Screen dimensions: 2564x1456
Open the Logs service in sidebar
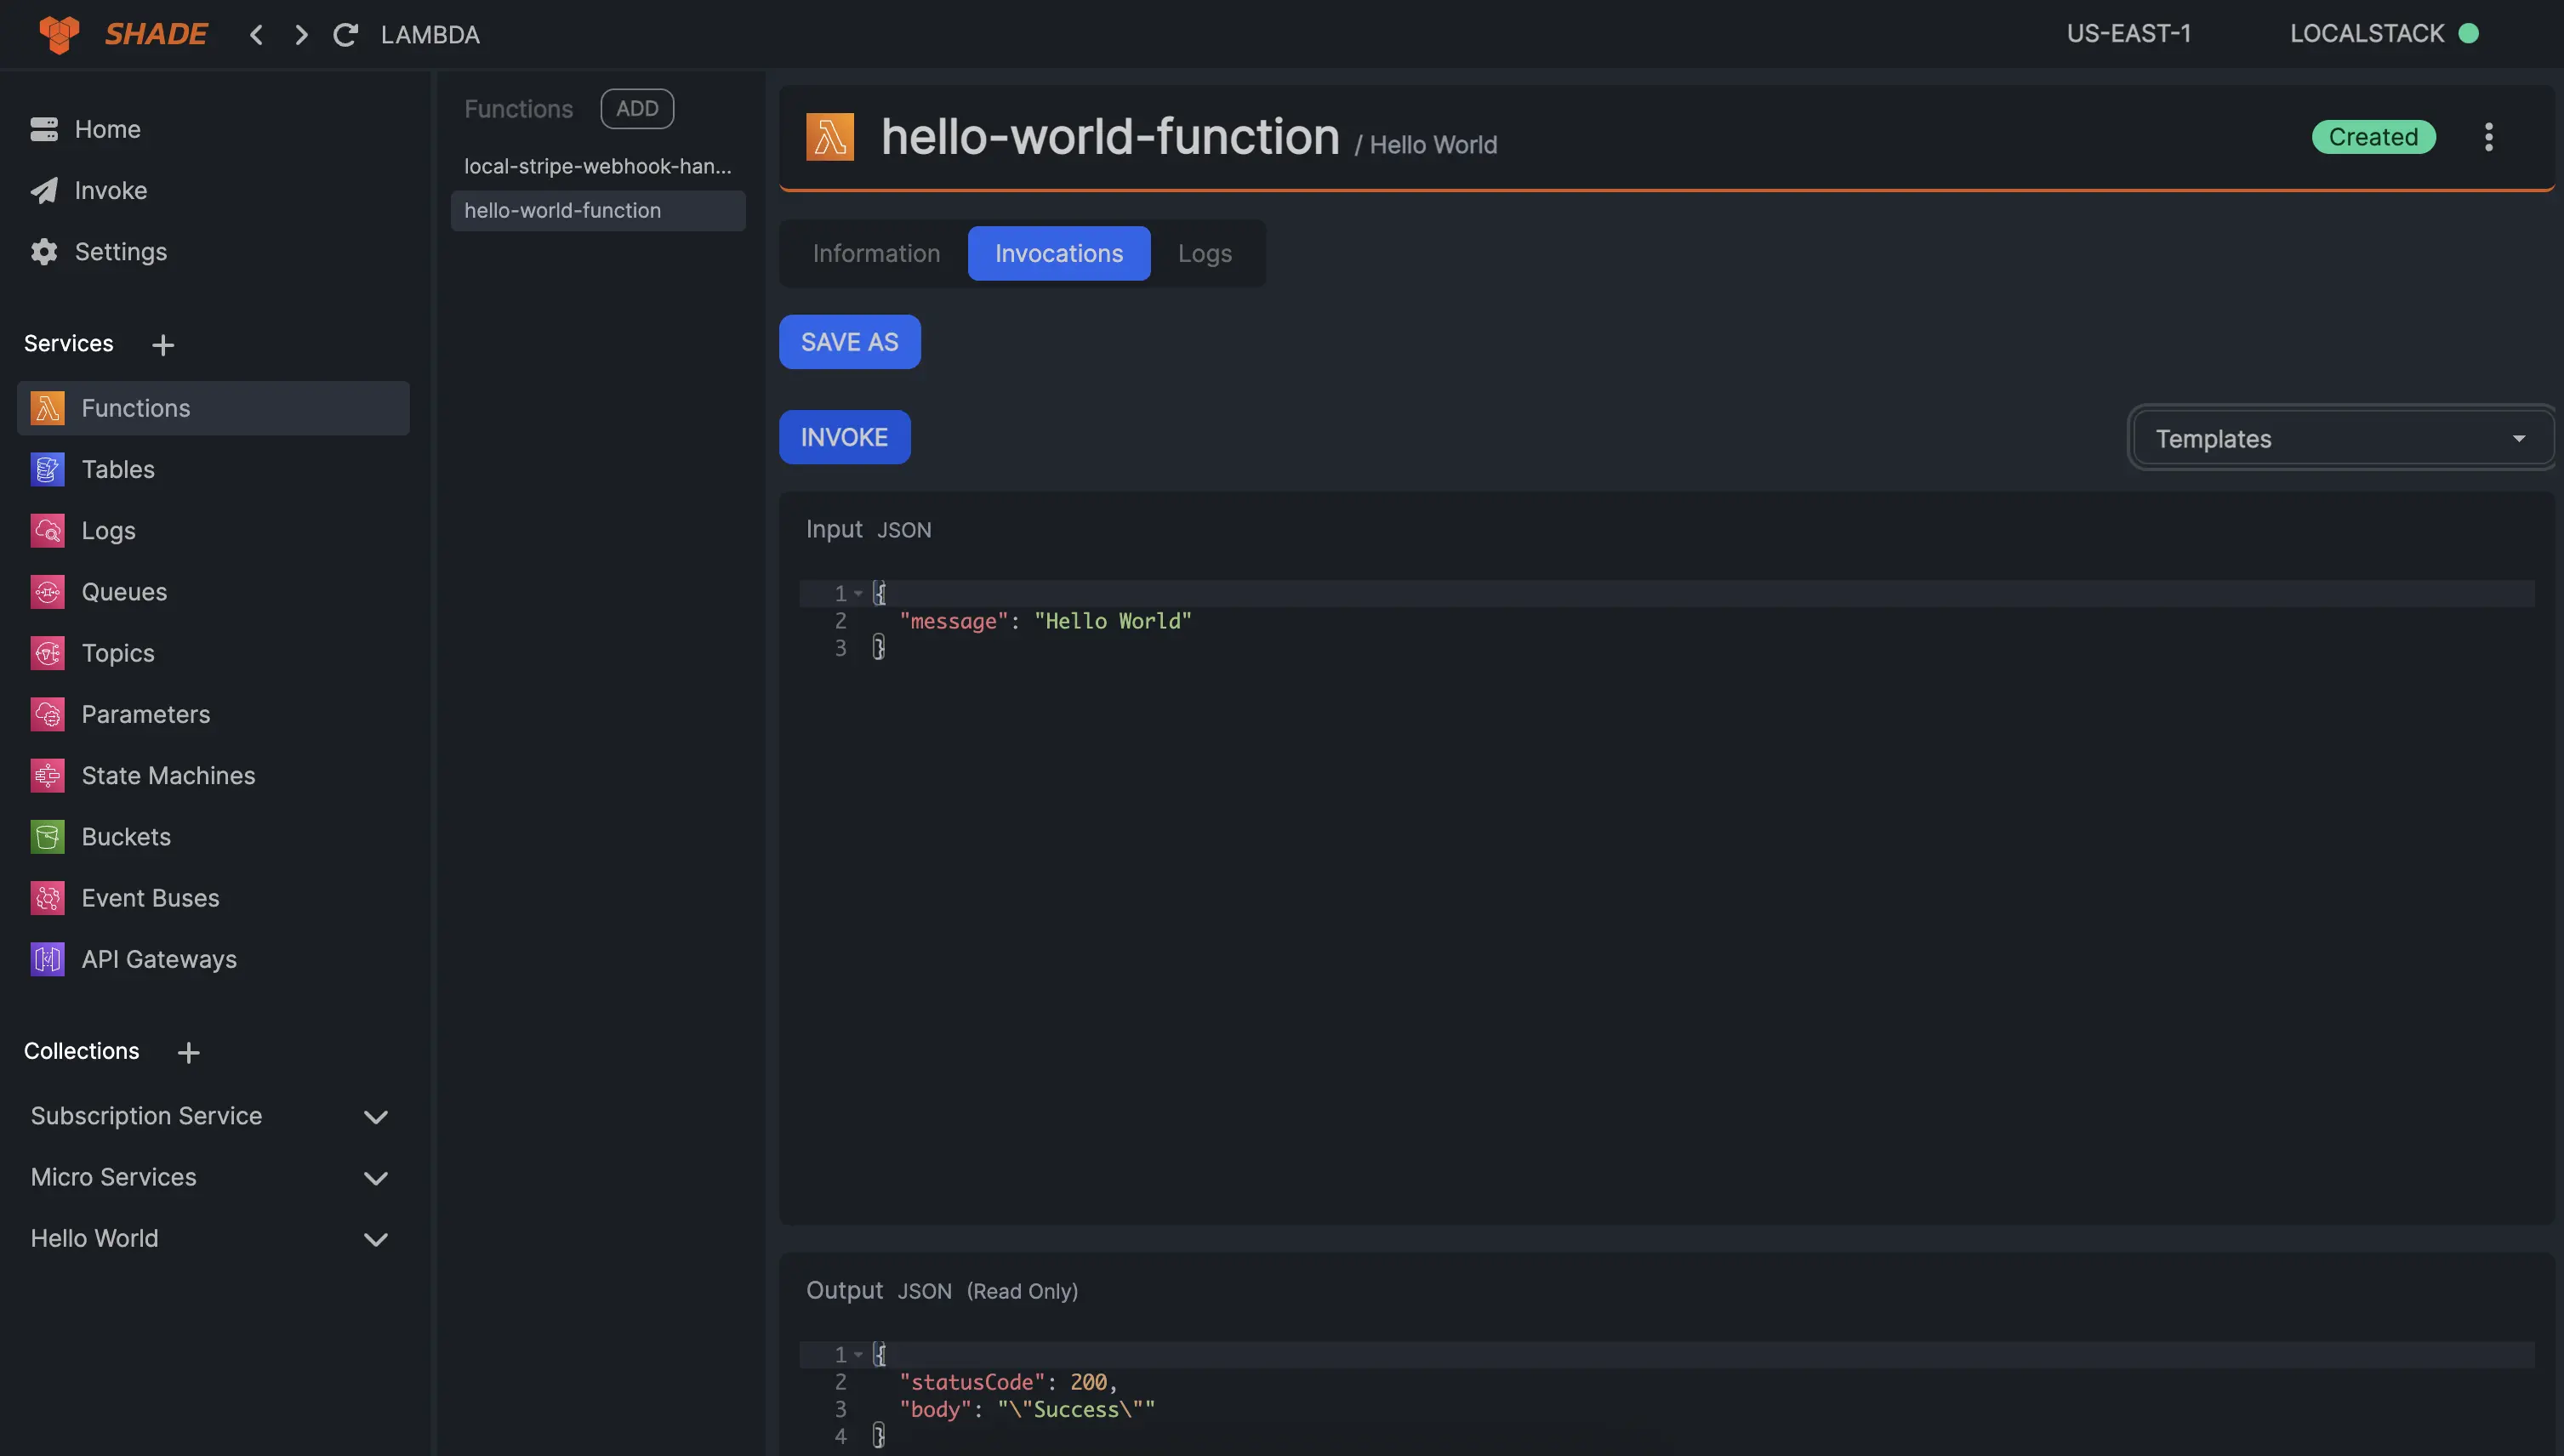[x=213, y=530]
